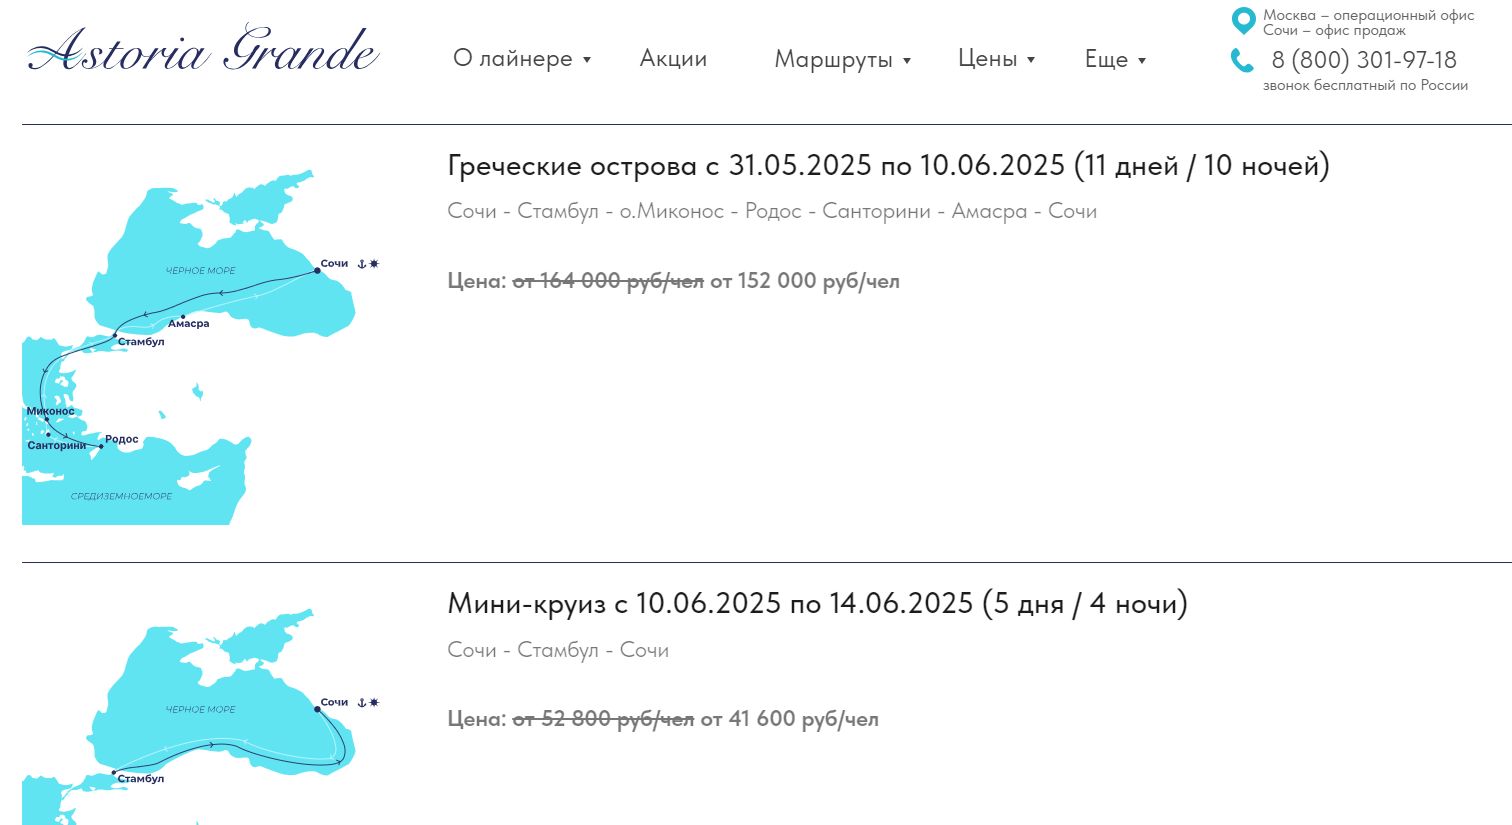The image size is (1512, 825).
Task: Click the anchor icon on Greek islands map
Action: click(x=362, y=264)
